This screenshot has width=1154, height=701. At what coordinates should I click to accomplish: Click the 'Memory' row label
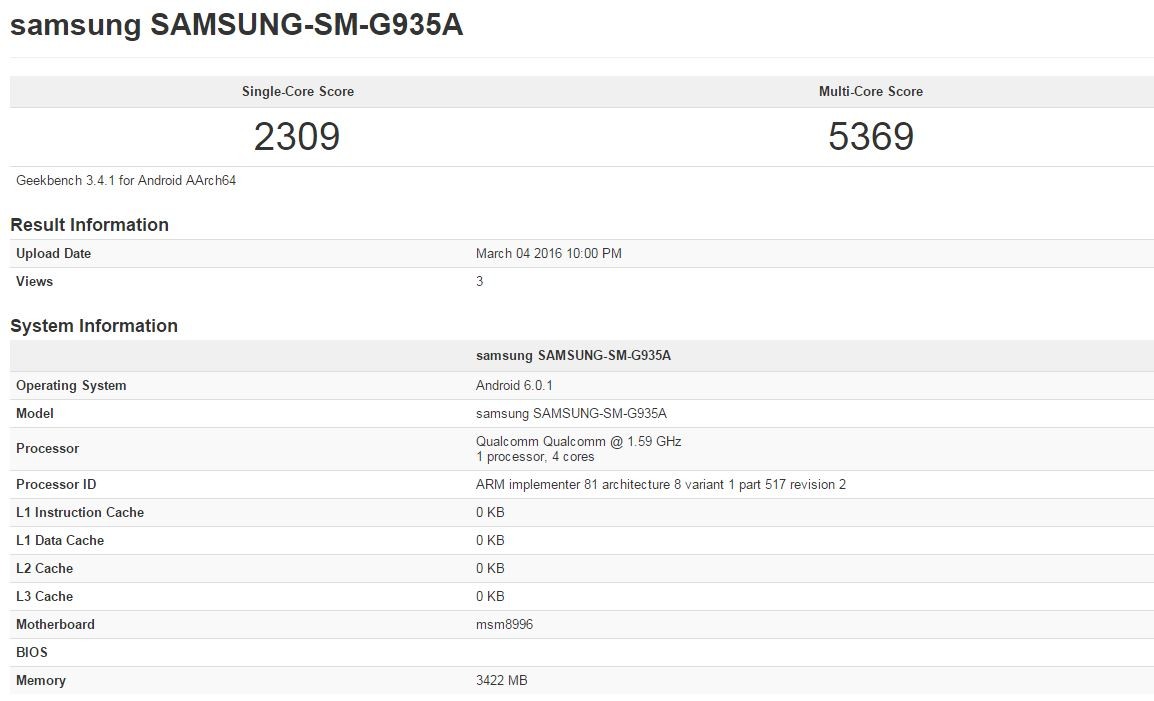click(x=40, y=680)
